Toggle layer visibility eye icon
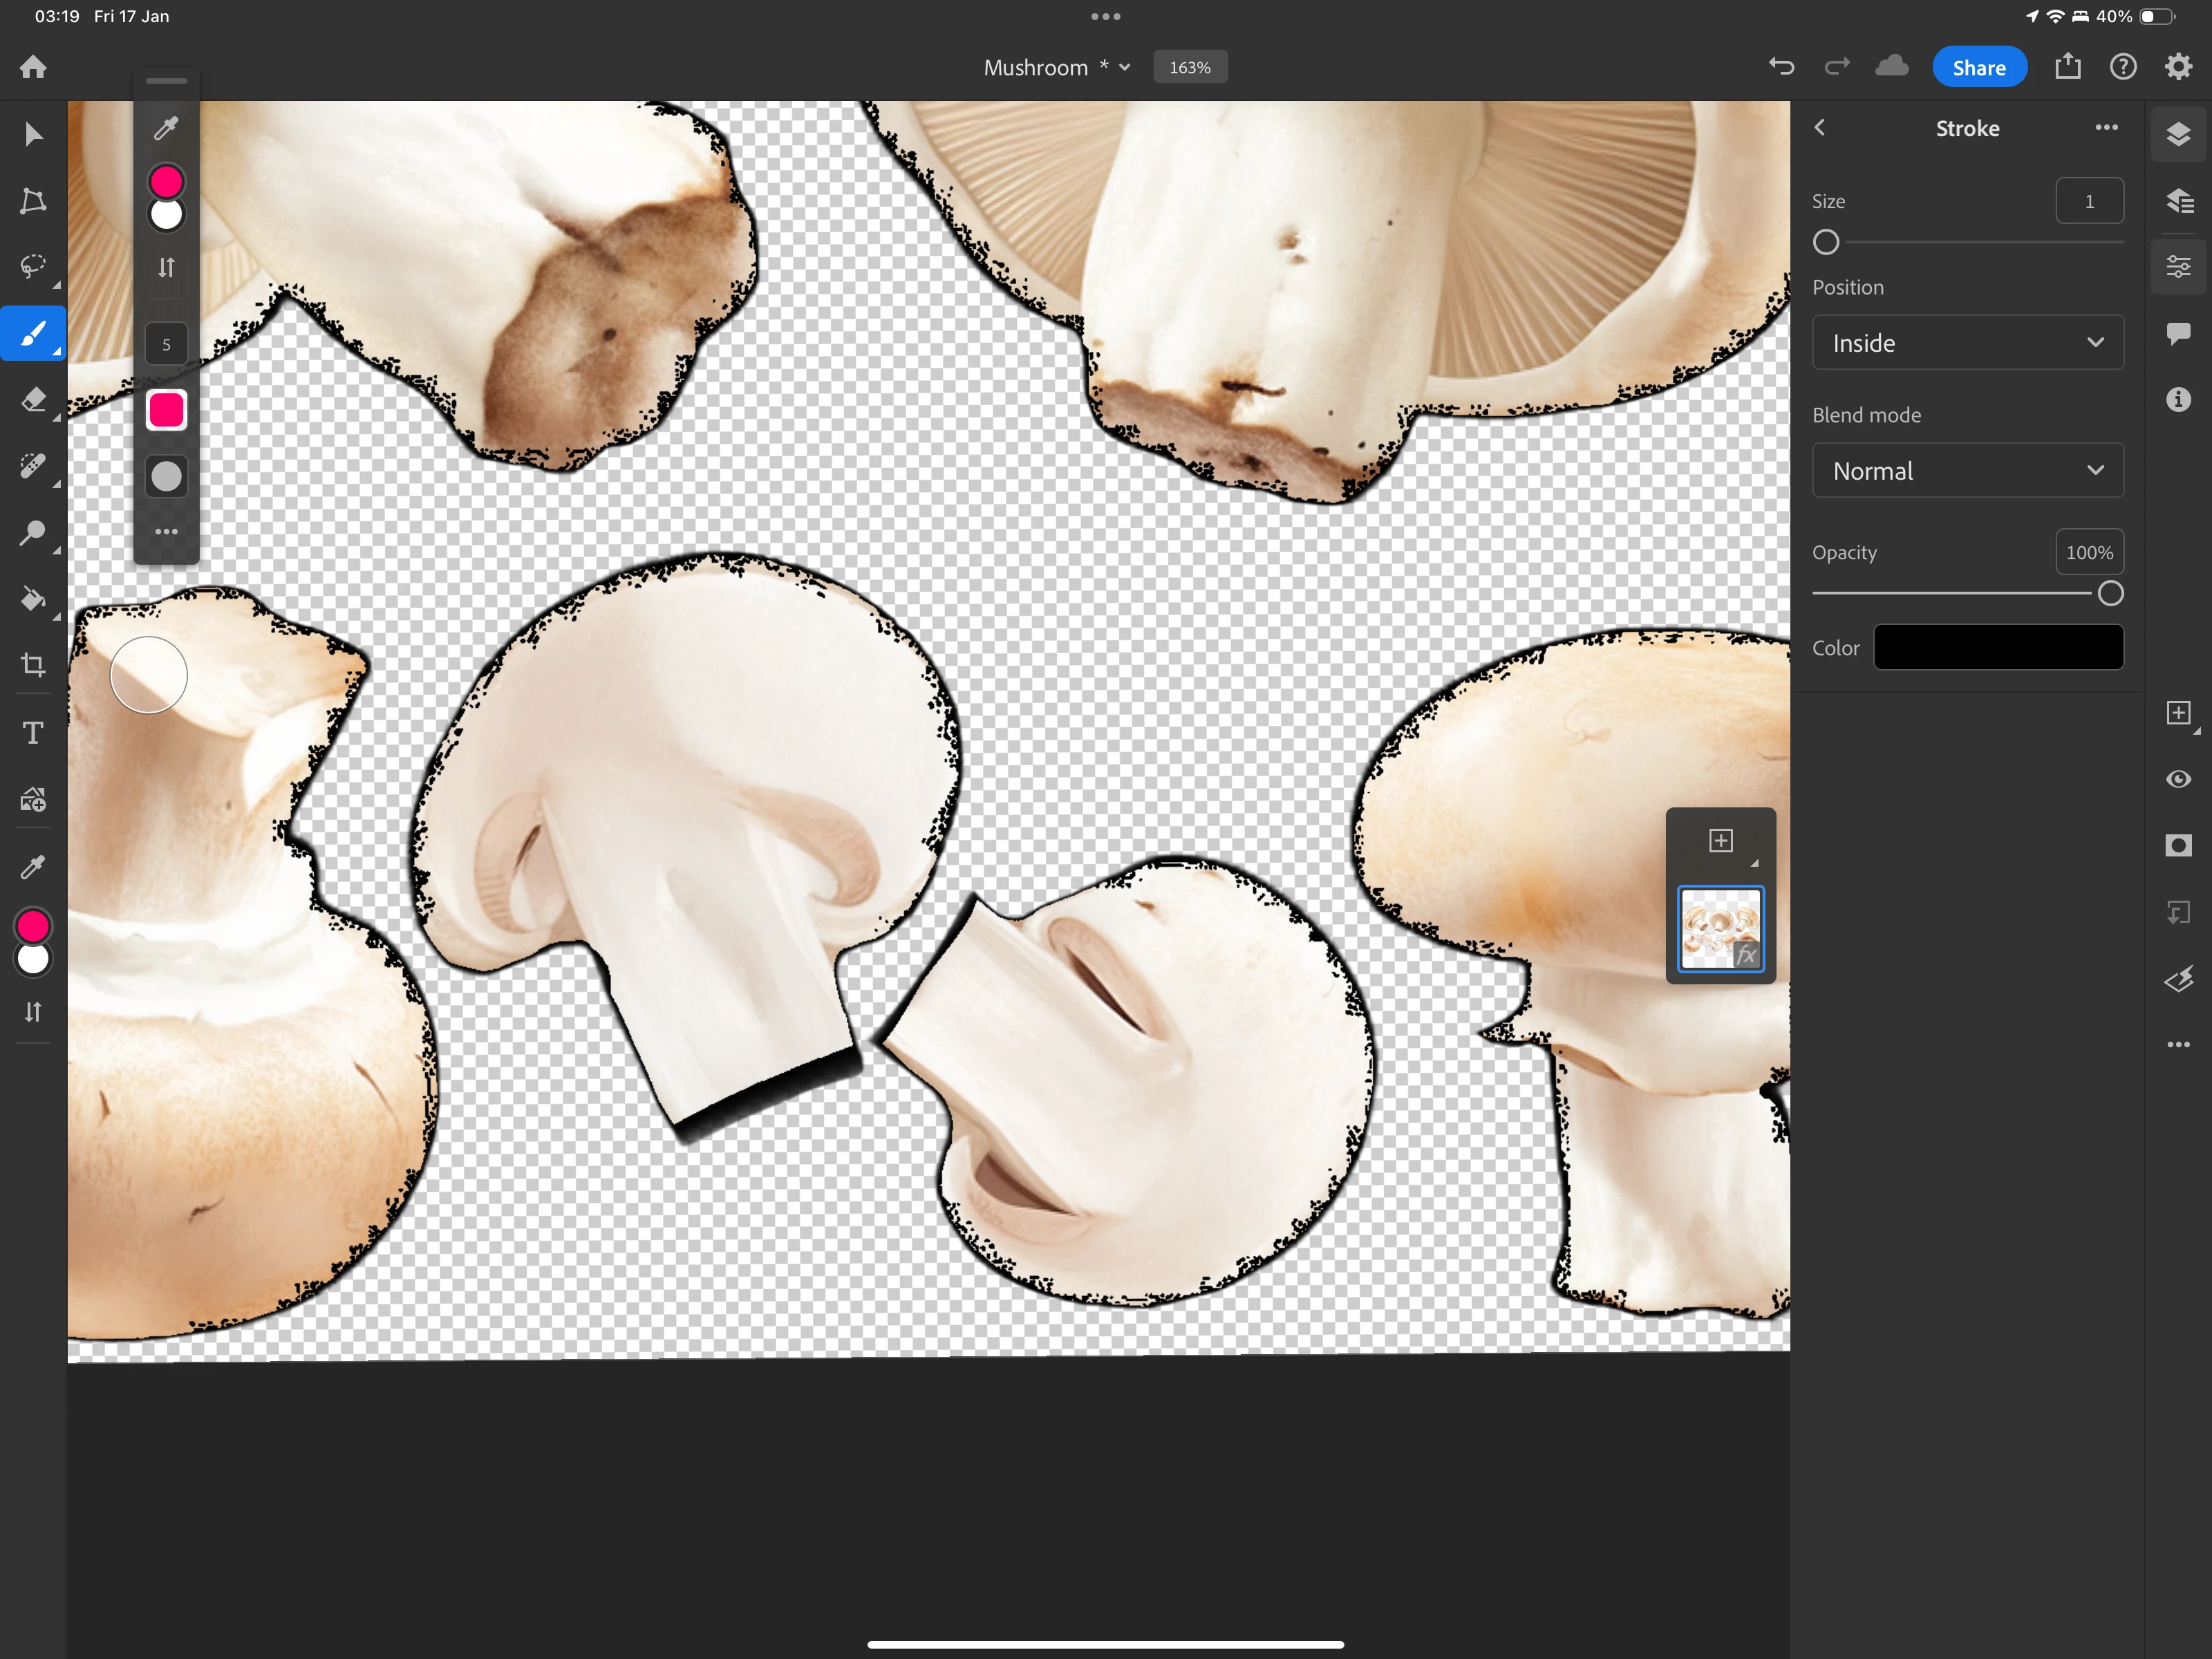The height and width of the screenshot is (1659, 2212). coord(2178,779)
